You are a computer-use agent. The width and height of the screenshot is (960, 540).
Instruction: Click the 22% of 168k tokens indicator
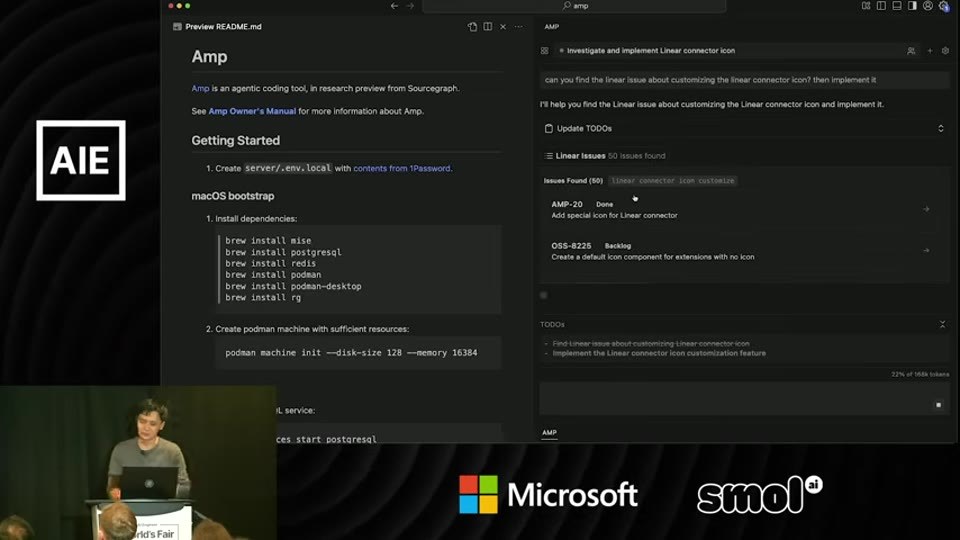(920, 374)
